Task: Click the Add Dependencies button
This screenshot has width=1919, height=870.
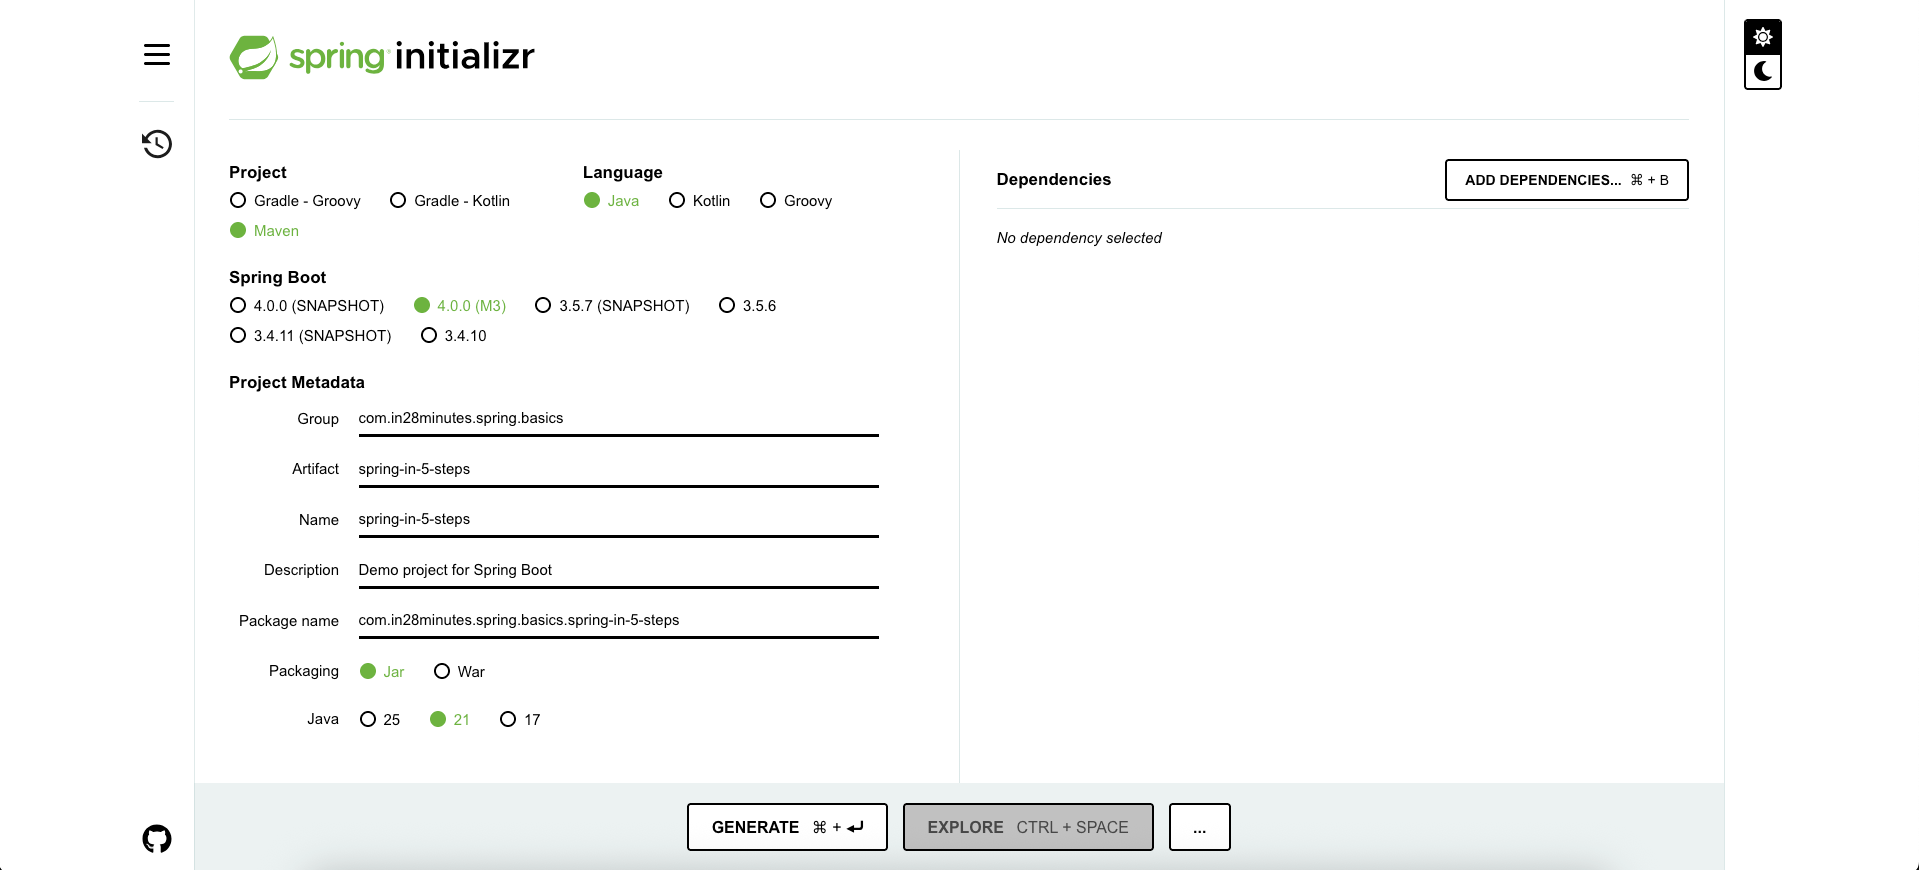Action: 1566,180
